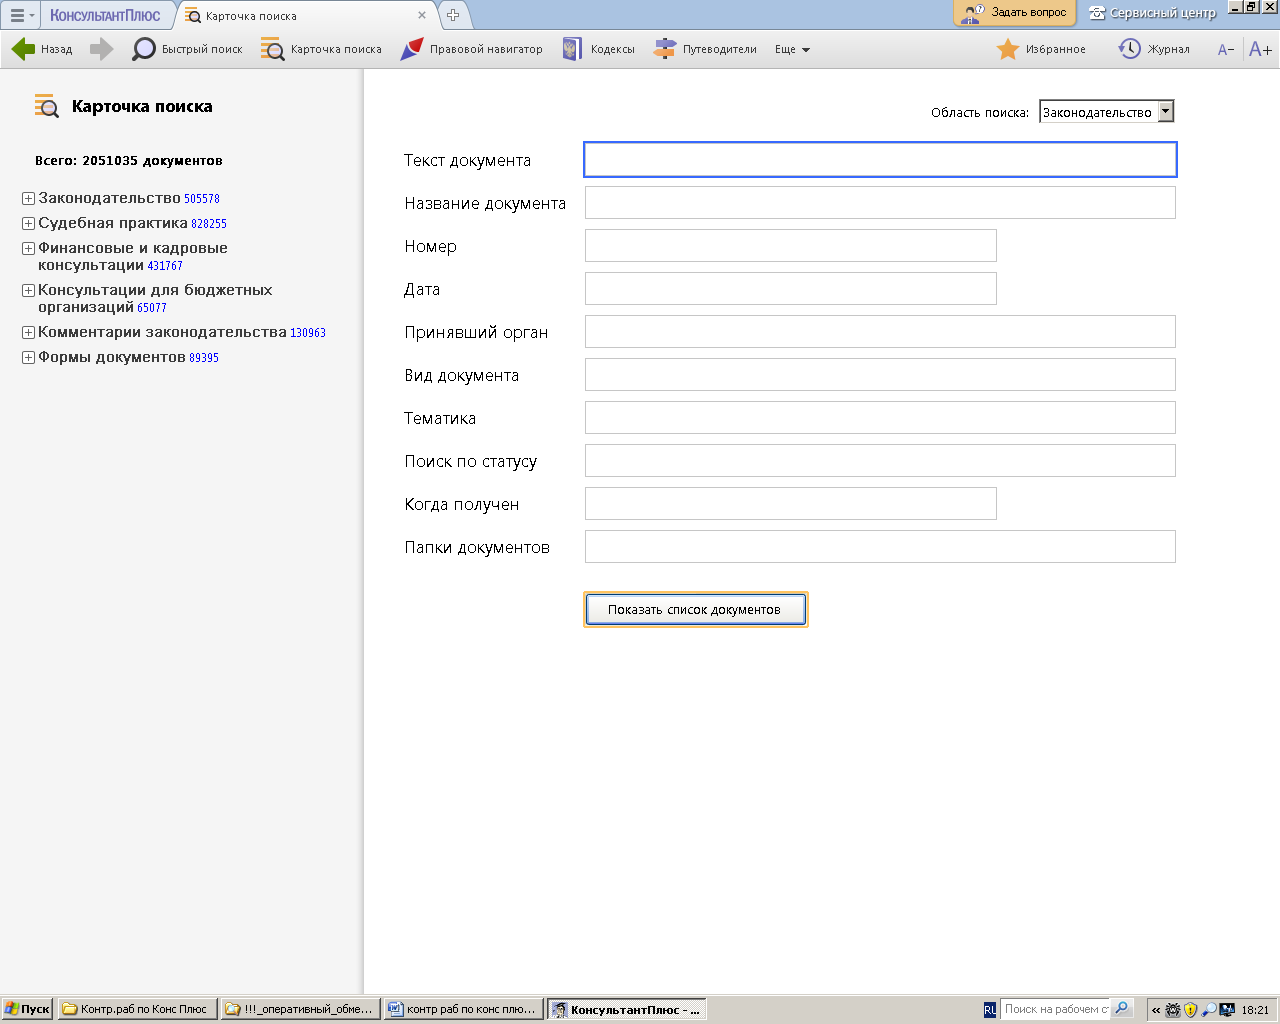Viewport: 1280px width, 1024px height.
Task: Click the Когда получен field
Action: pos(791,504)
